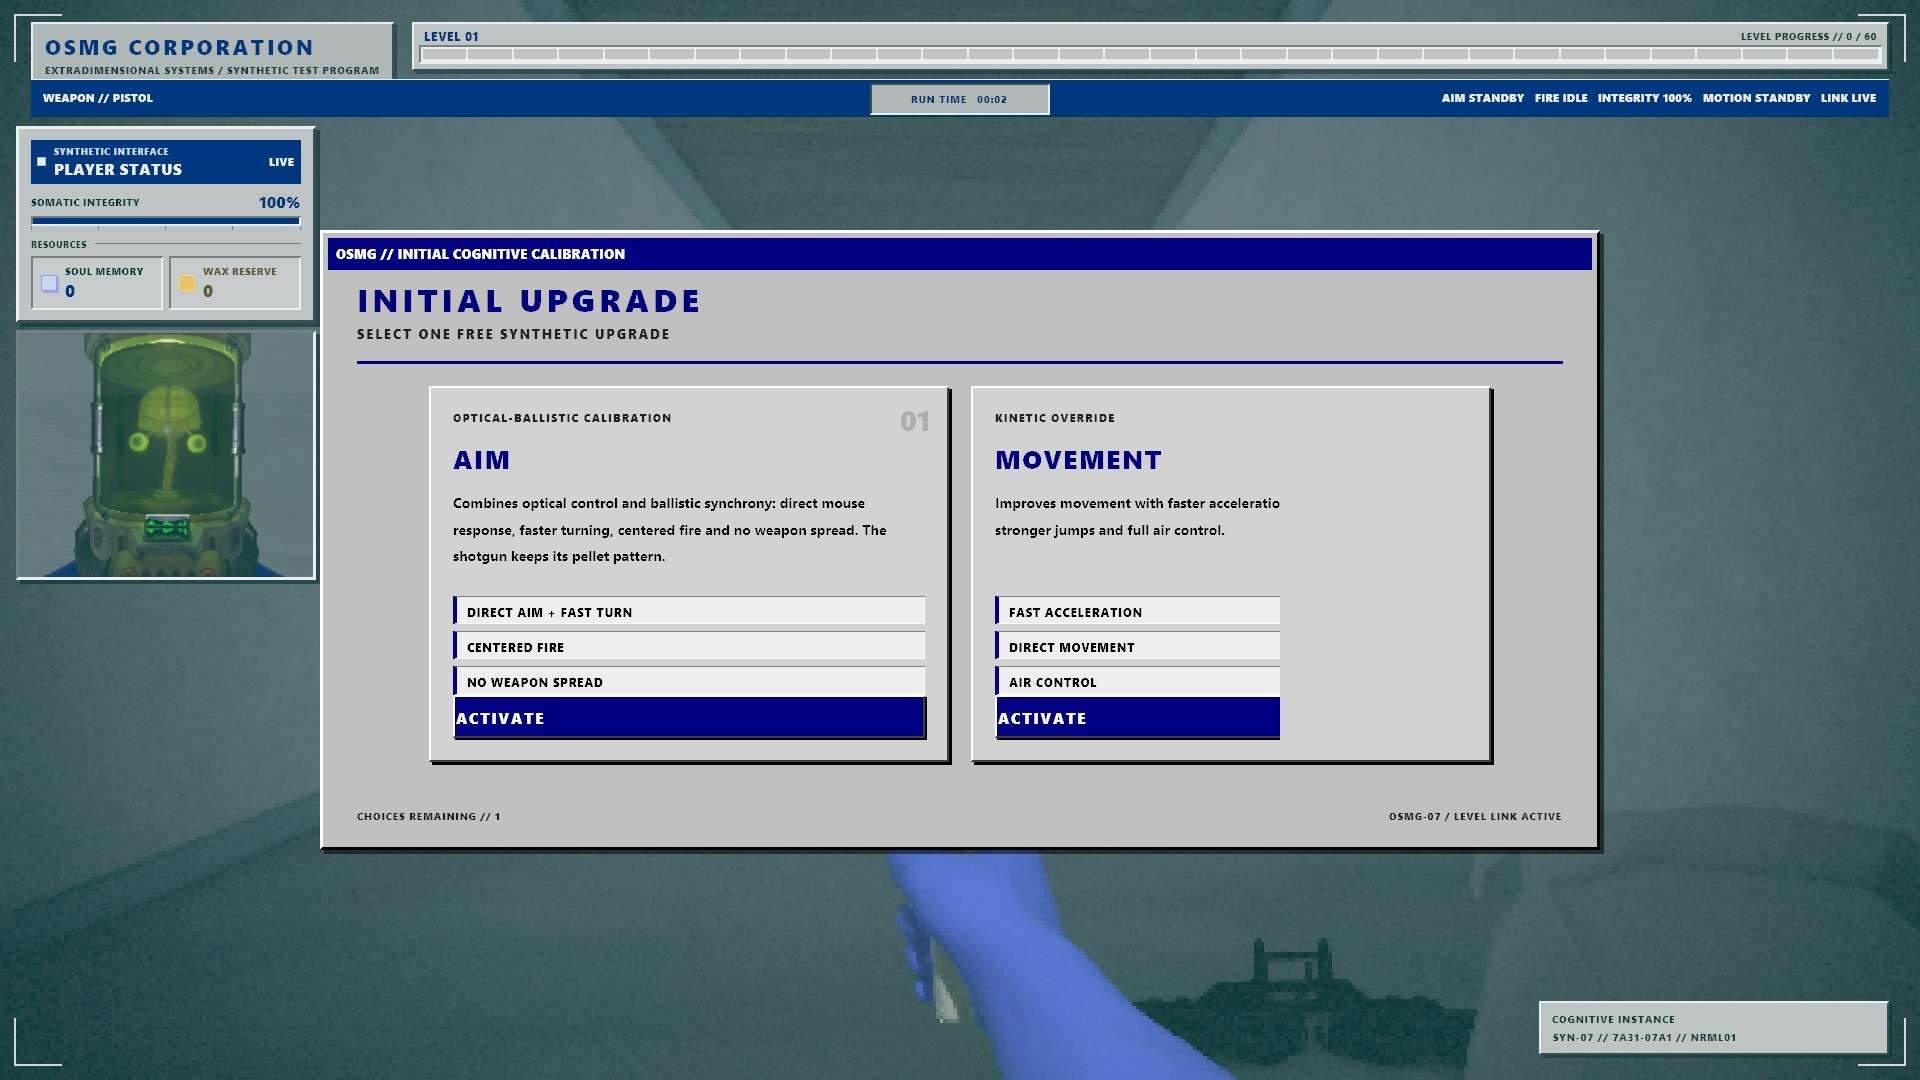Click the Level 01 progress bar

(x=1150, y=55)
